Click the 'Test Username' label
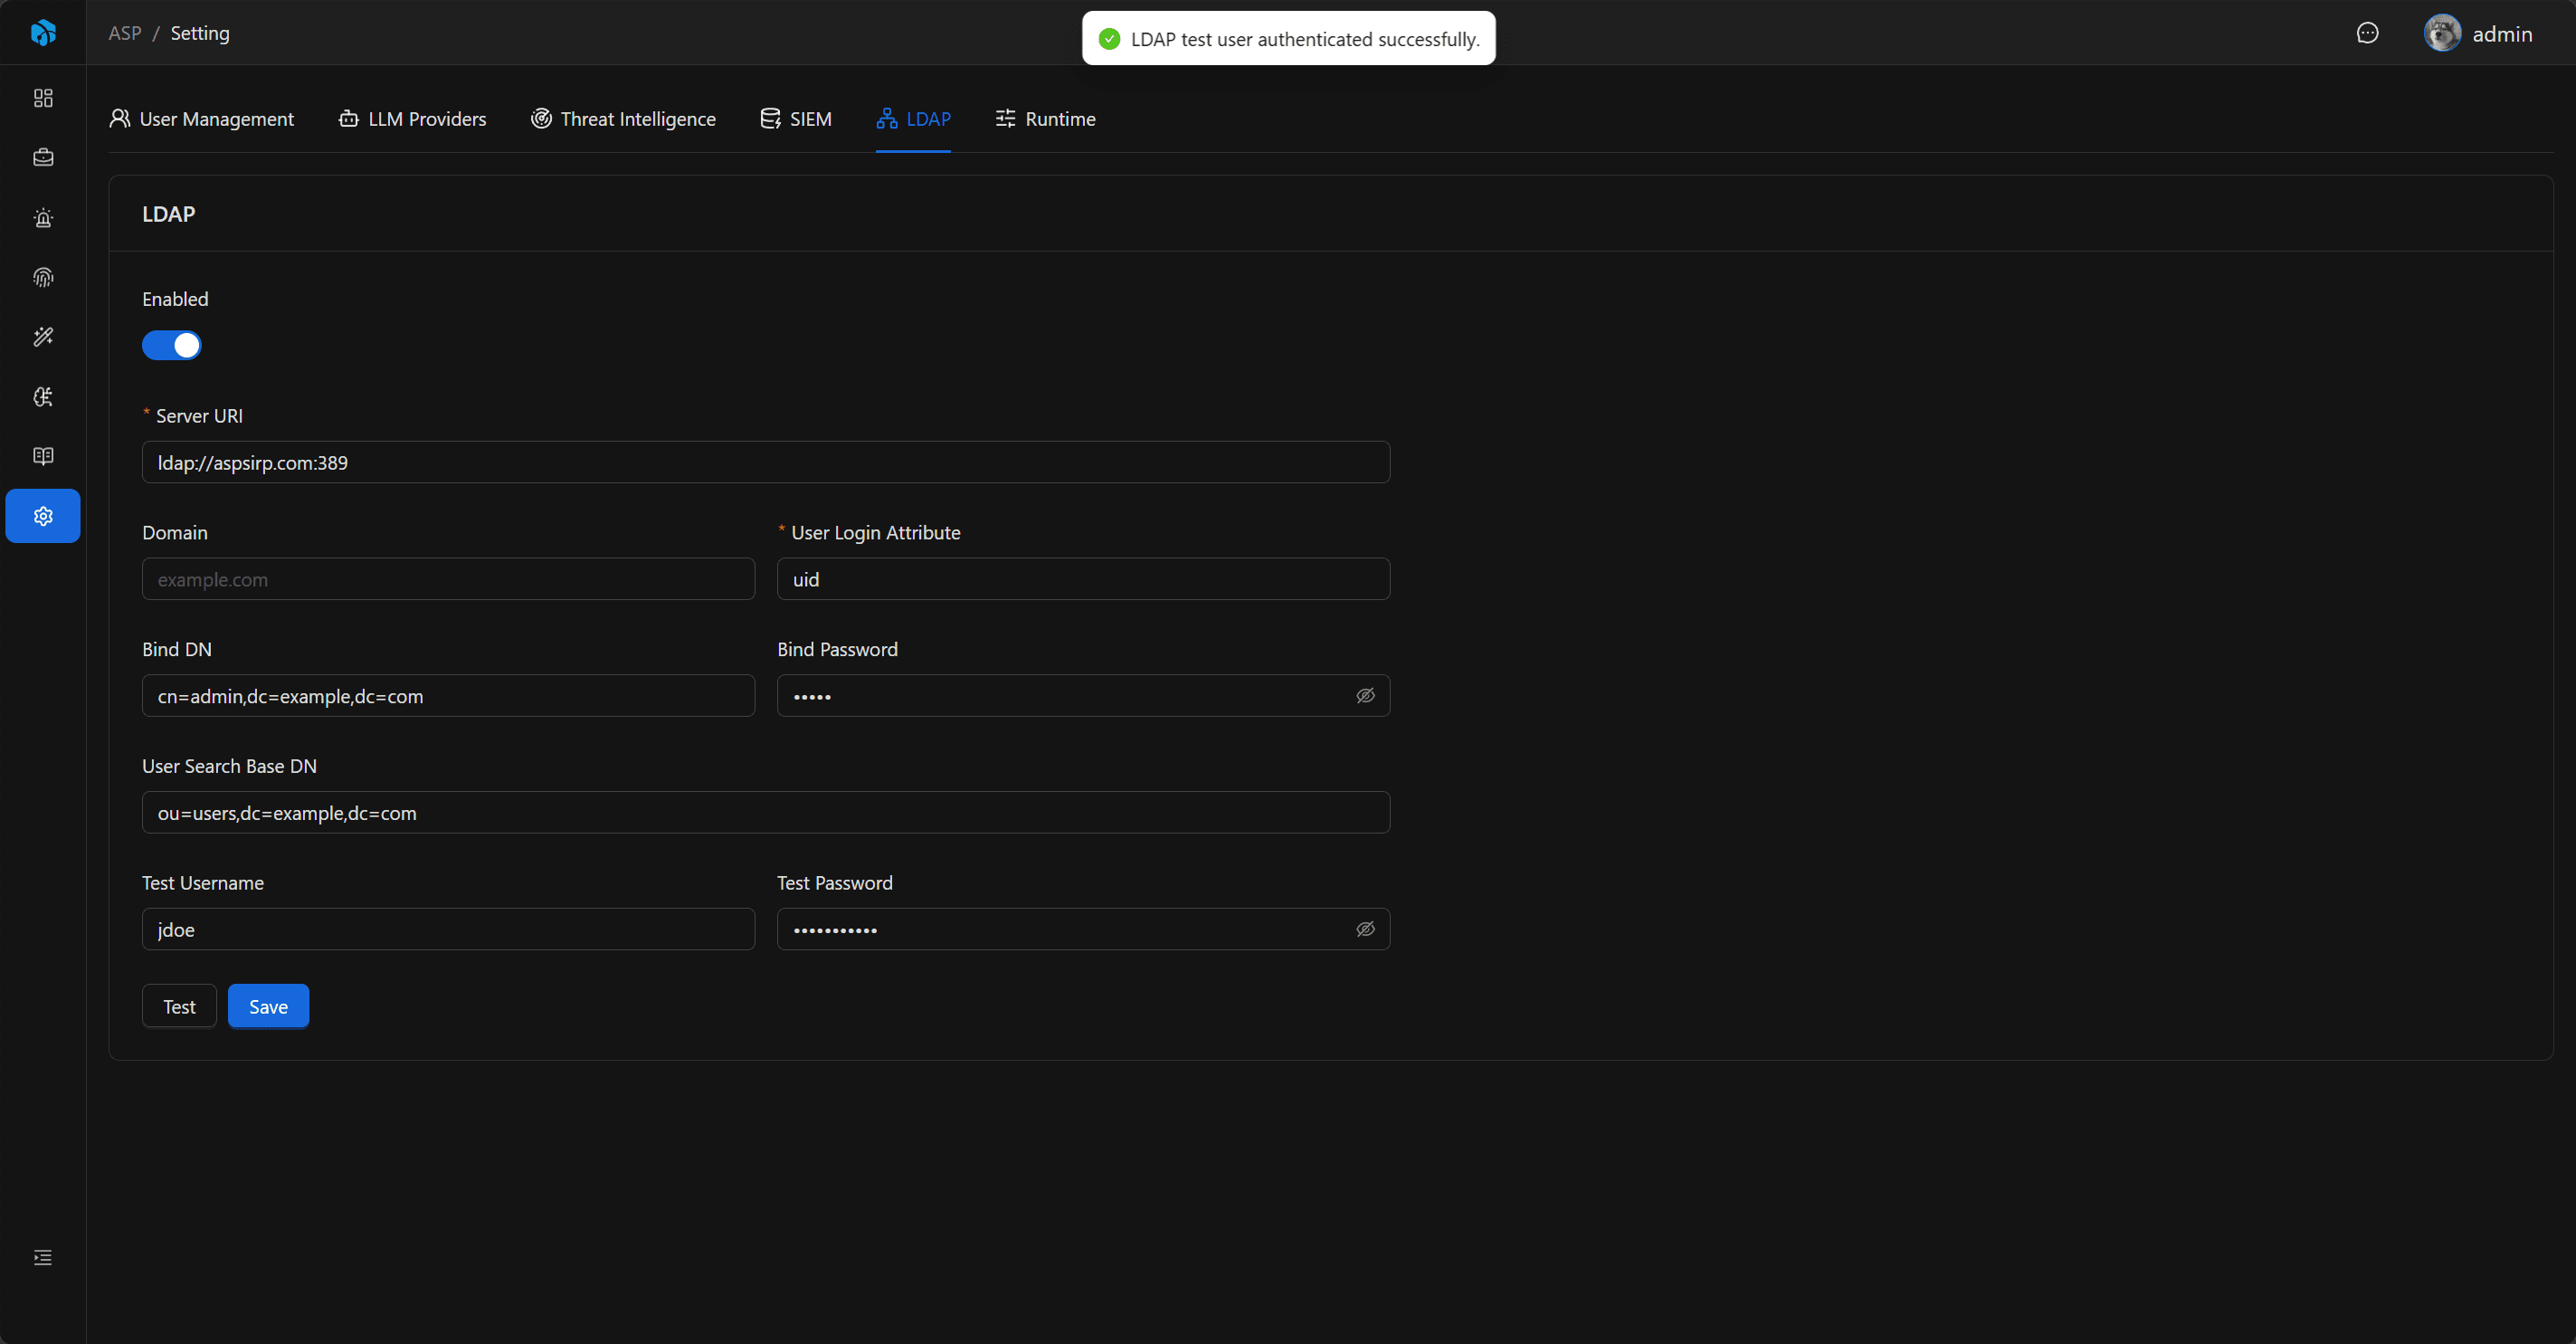The width and height of the screenshot is (2576, 1344). [203, 883]
